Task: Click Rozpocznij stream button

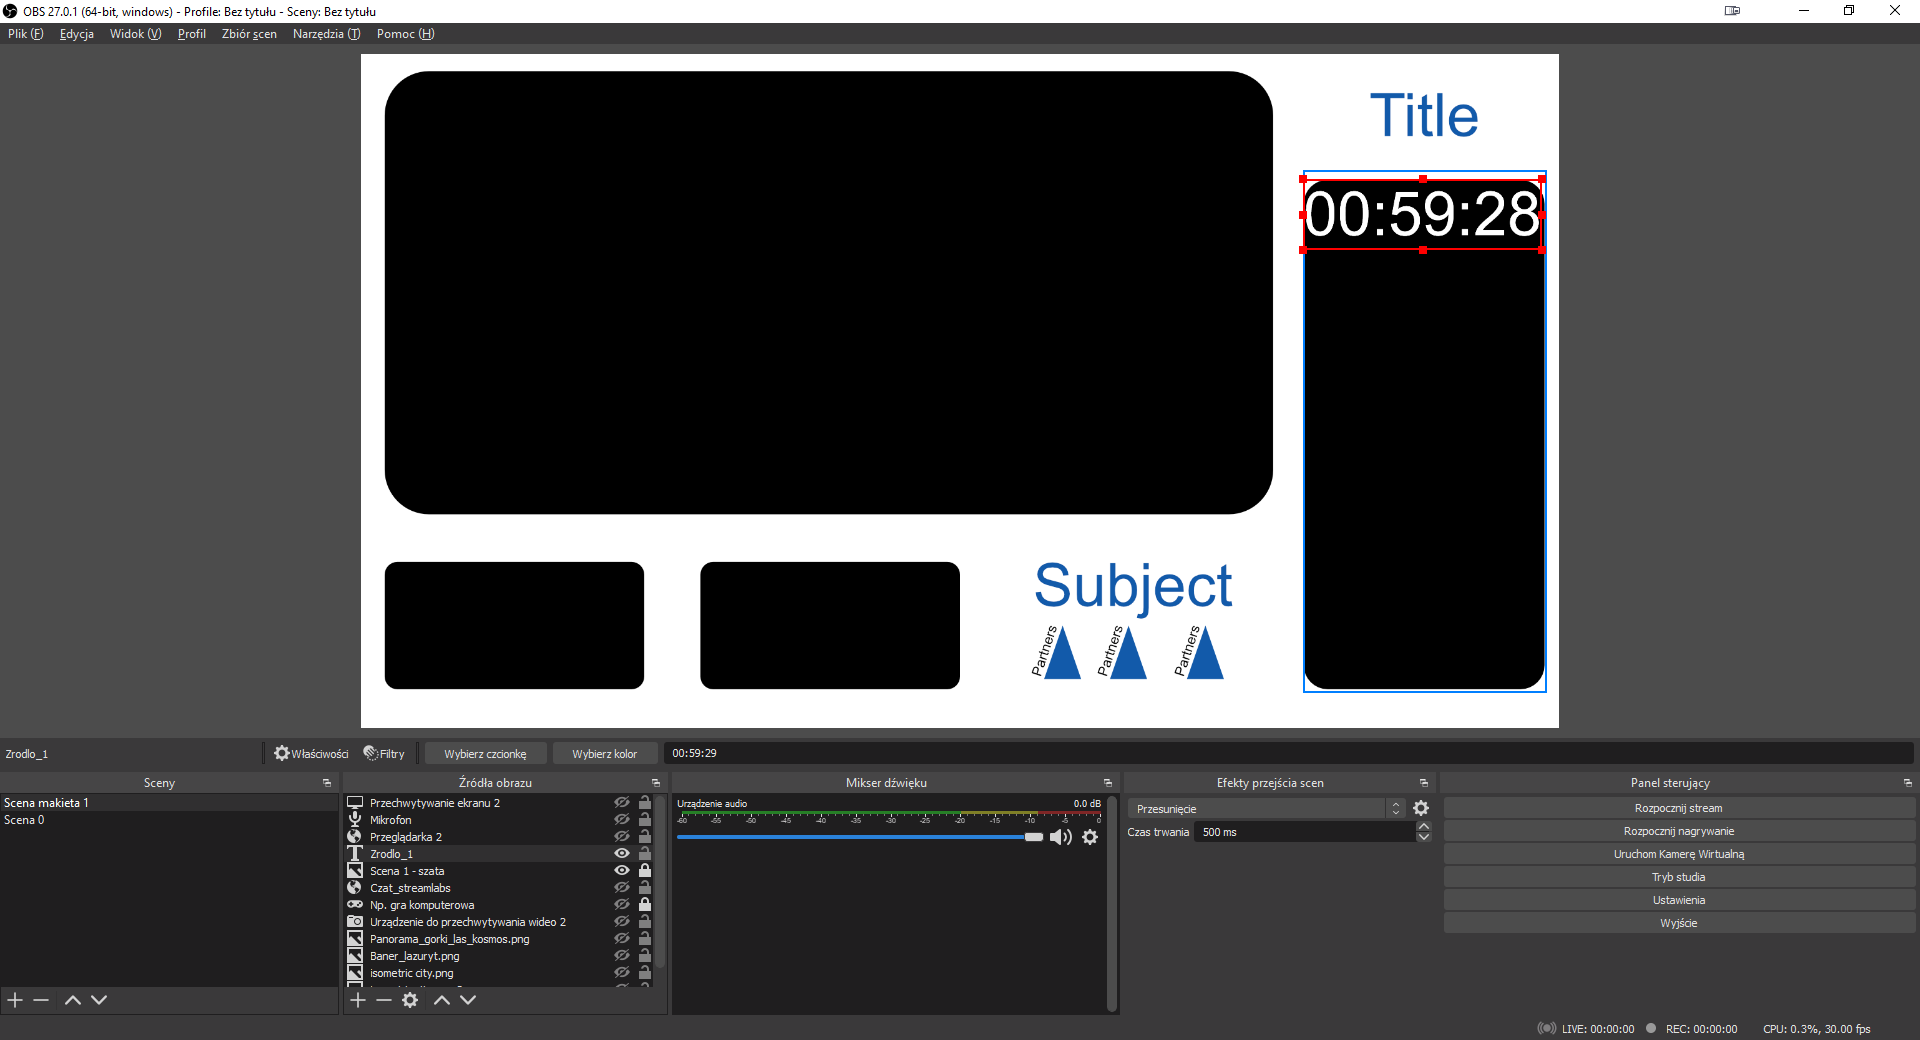Action: [x=1679, y=808]
